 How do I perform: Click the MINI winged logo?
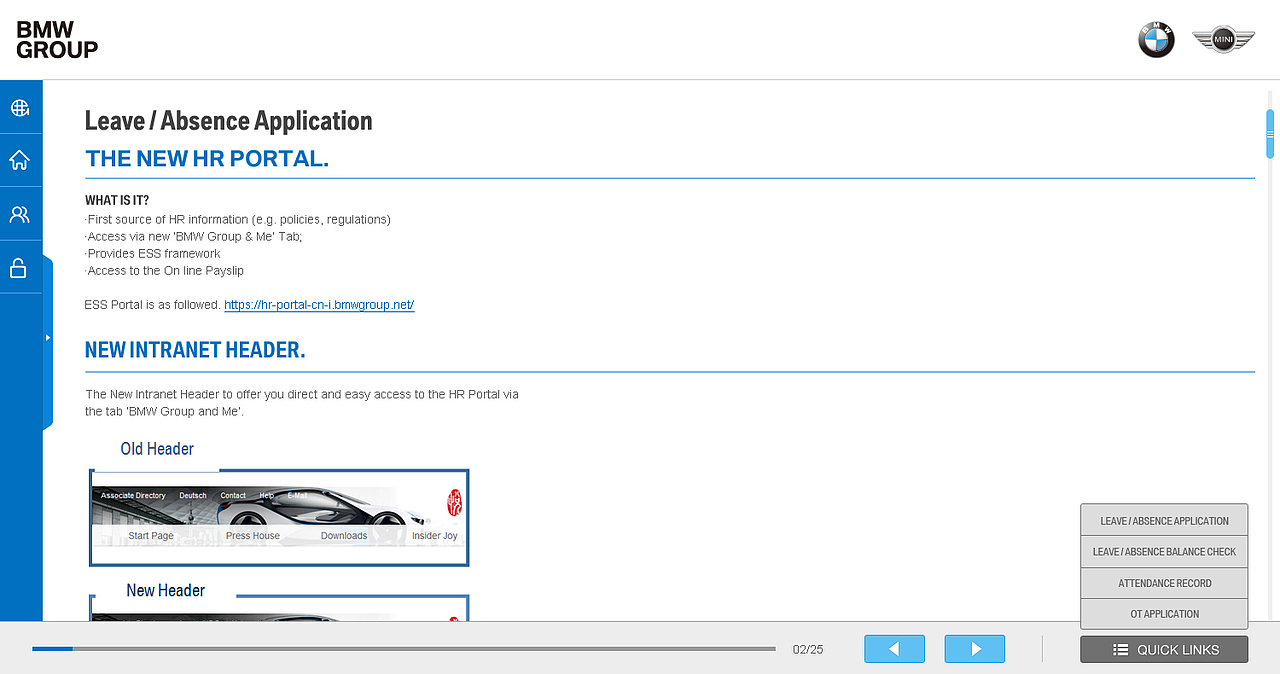point(1224,40)
